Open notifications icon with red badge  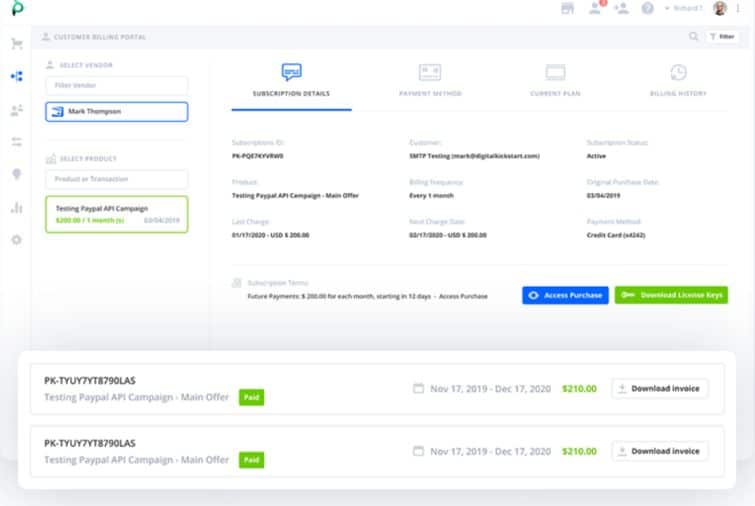click(597, 8)
